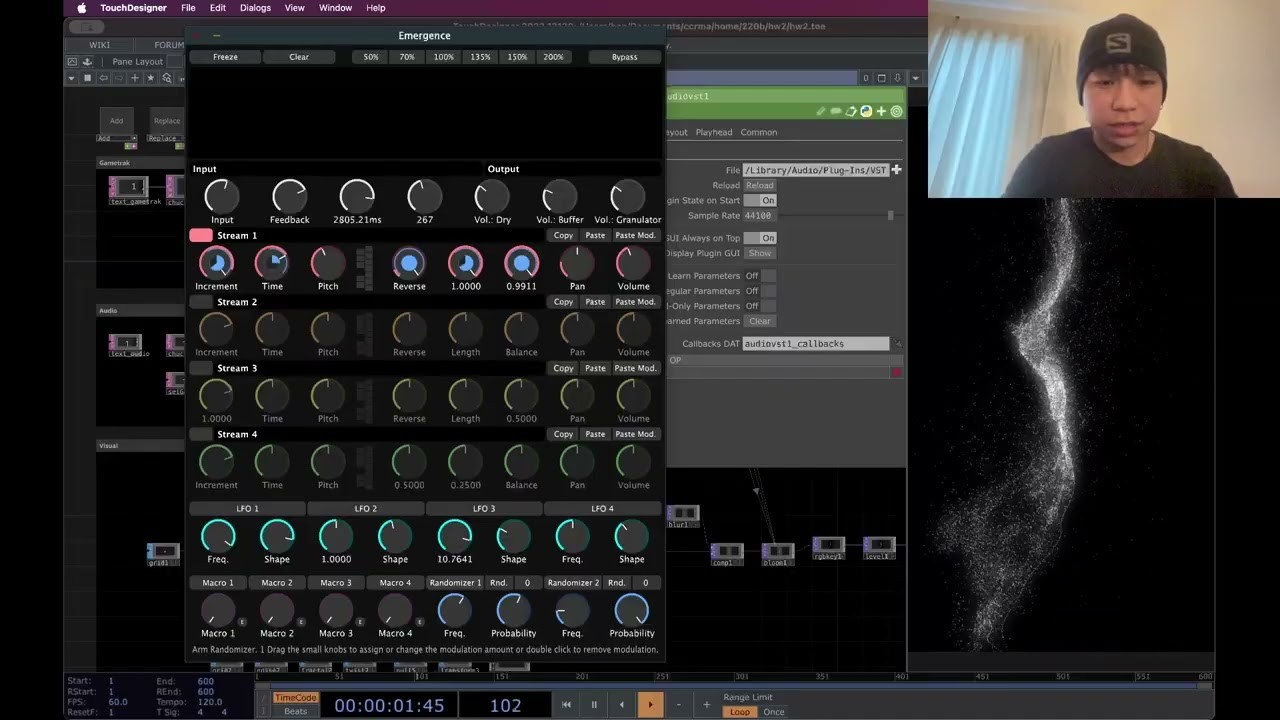
Task: Click the Freeze button in Emergence
Action: (225, 57)
